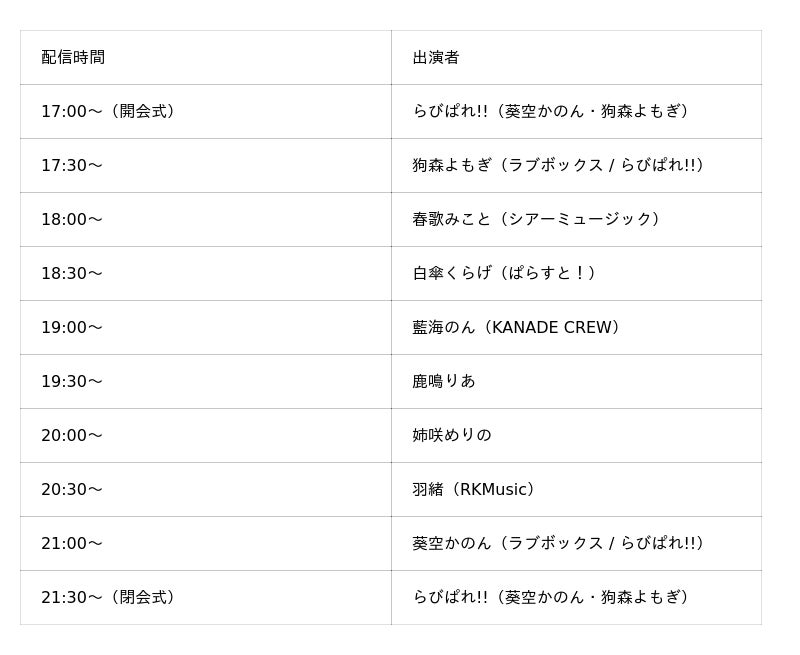Click the 17:30〜 time cell

coord(72,166)
